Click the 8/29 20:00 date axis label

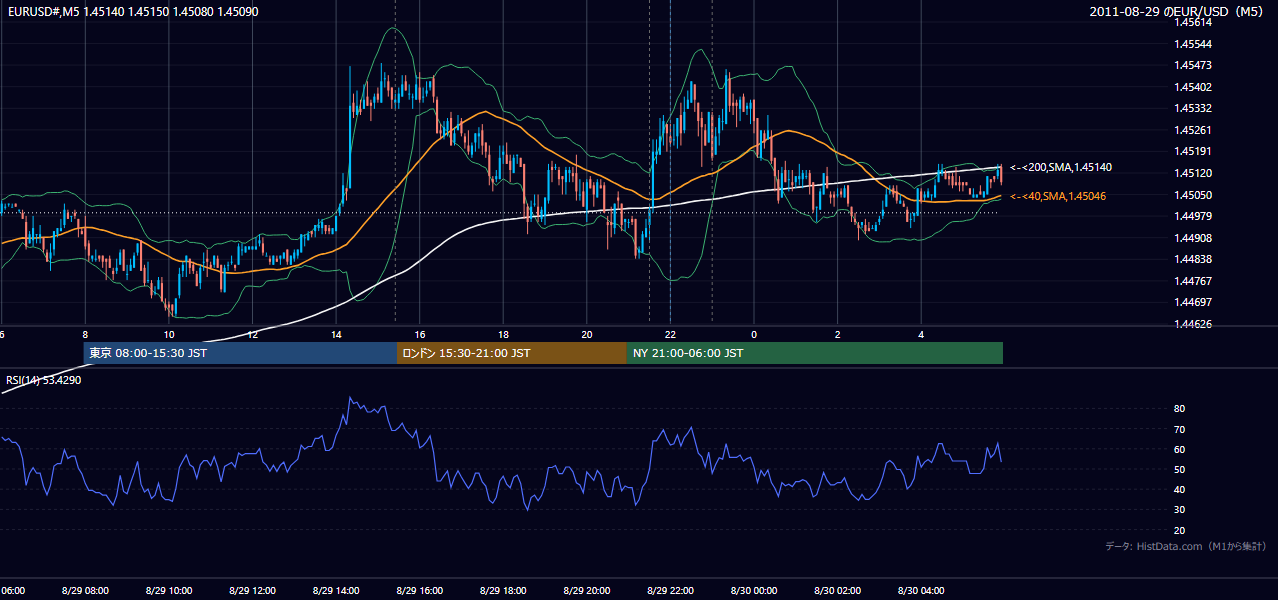(587, 591)
